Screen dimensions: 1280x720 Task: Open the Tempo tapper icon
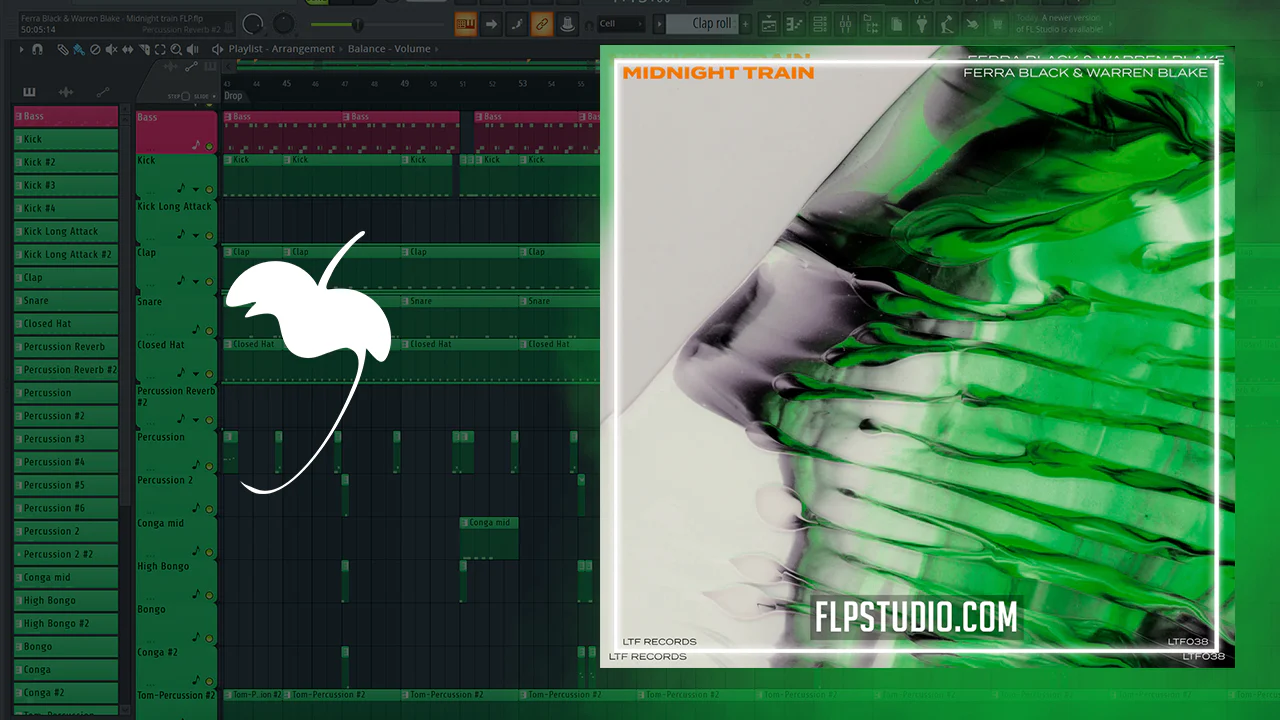[x=946, y=23]
